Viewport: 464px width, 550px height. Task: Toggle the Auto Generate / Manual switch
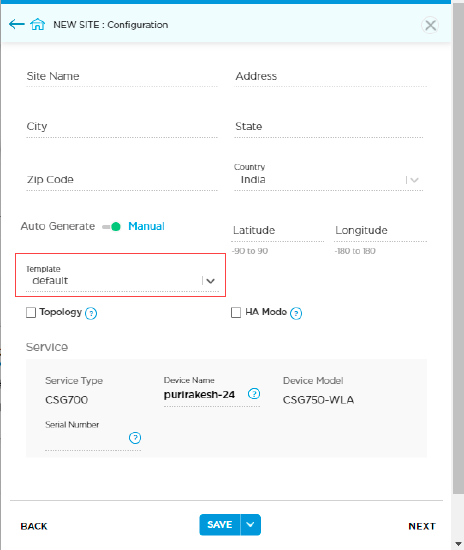(x=112, y=227)
